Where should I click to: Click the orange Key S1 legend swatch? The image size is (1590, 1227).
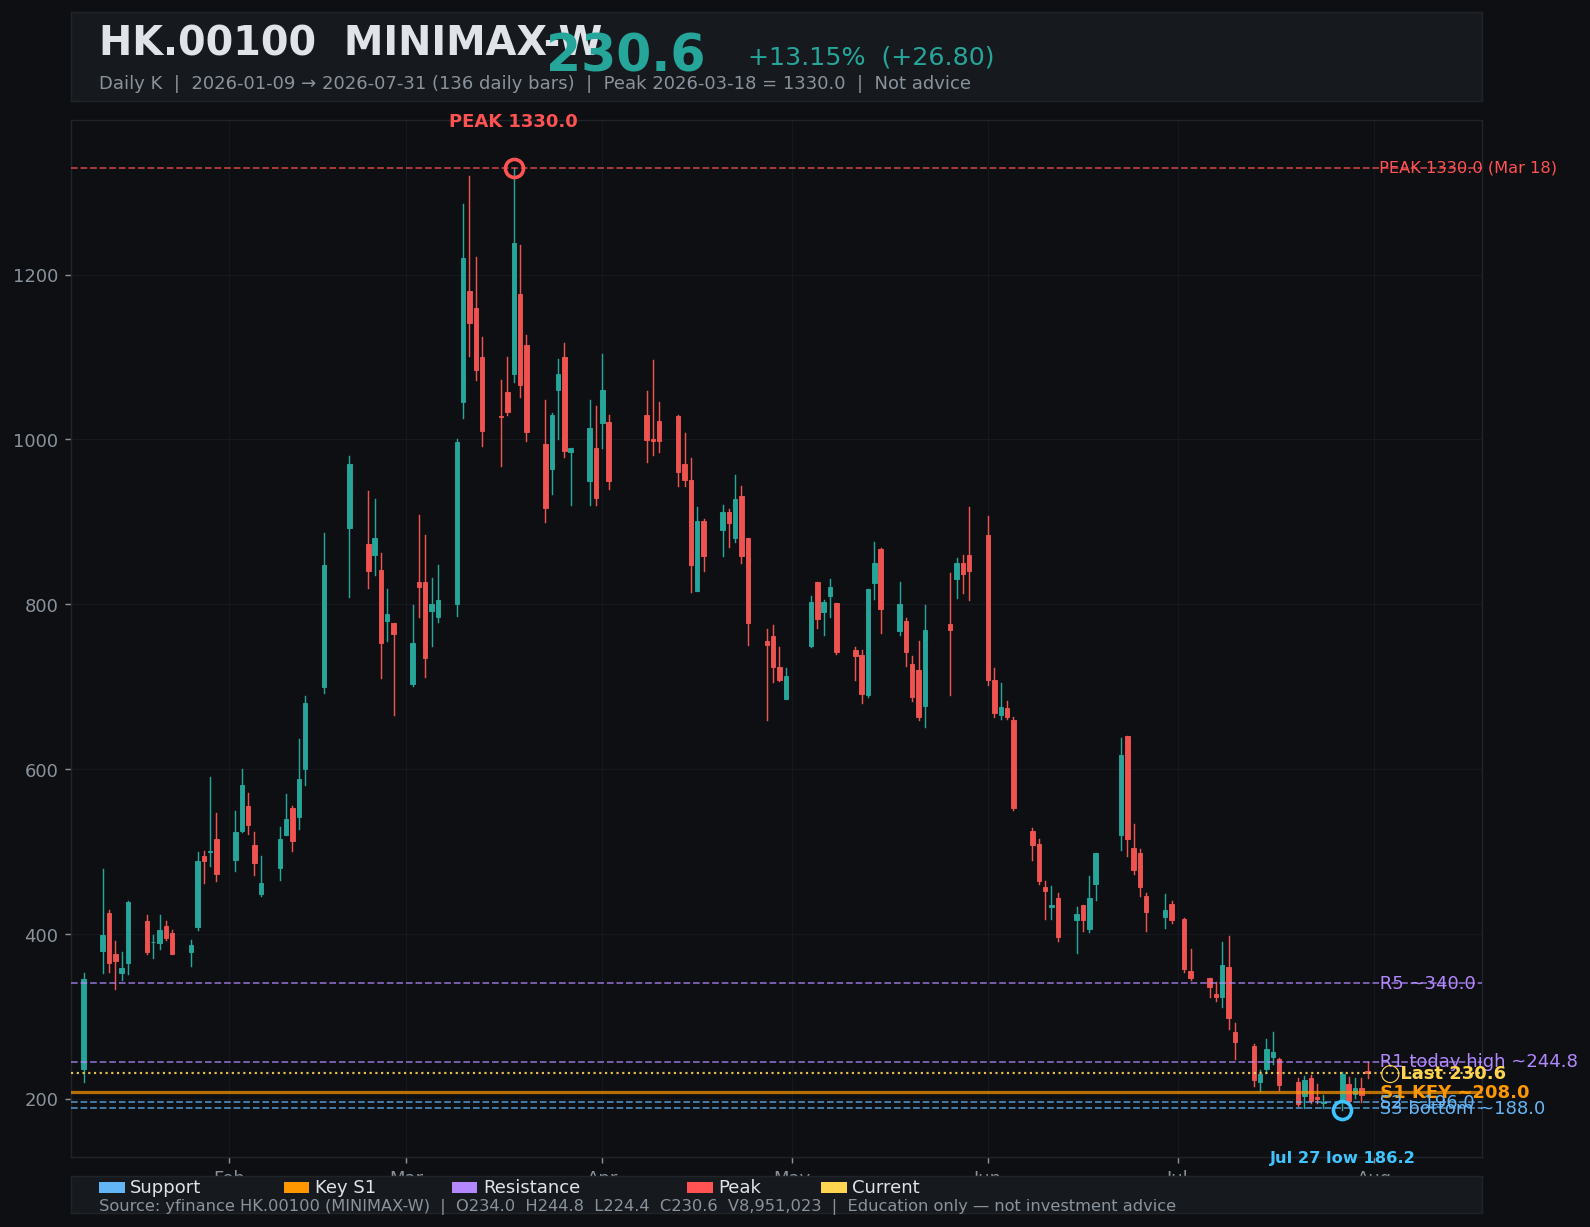click(297, 1187)
